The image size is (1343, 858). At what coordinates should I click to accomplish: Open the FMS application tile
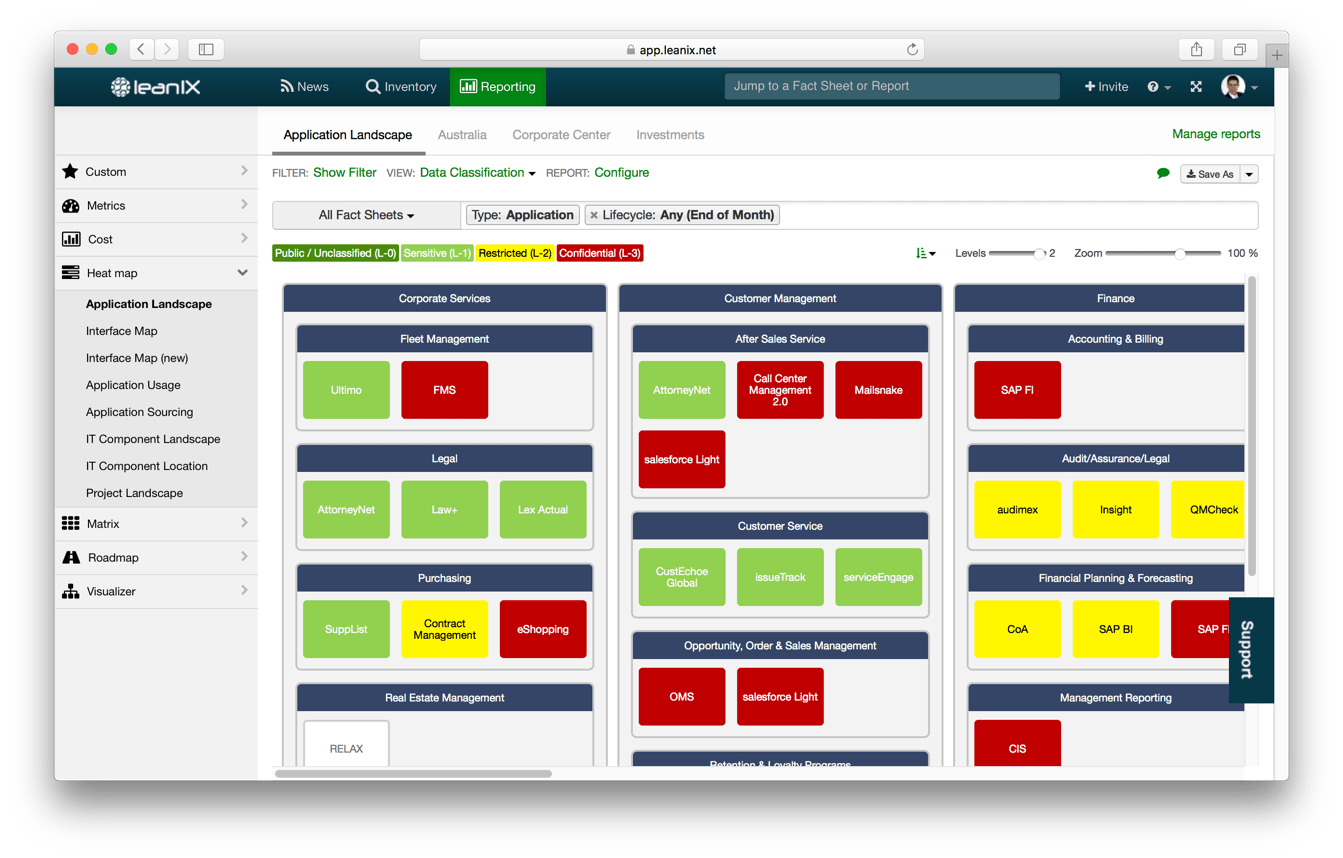(444, 390)
